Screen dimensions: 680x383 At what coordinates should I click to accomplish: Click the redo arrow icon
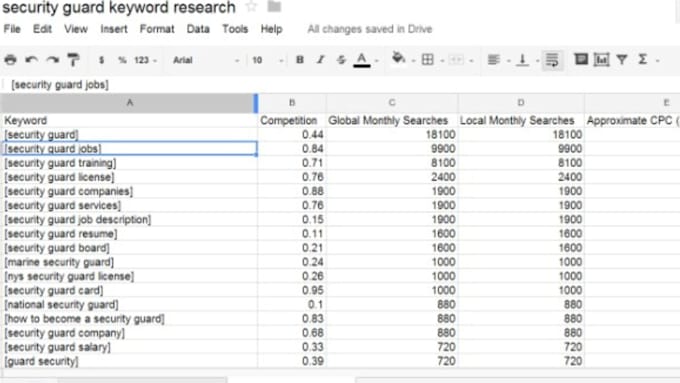(52, 60)
